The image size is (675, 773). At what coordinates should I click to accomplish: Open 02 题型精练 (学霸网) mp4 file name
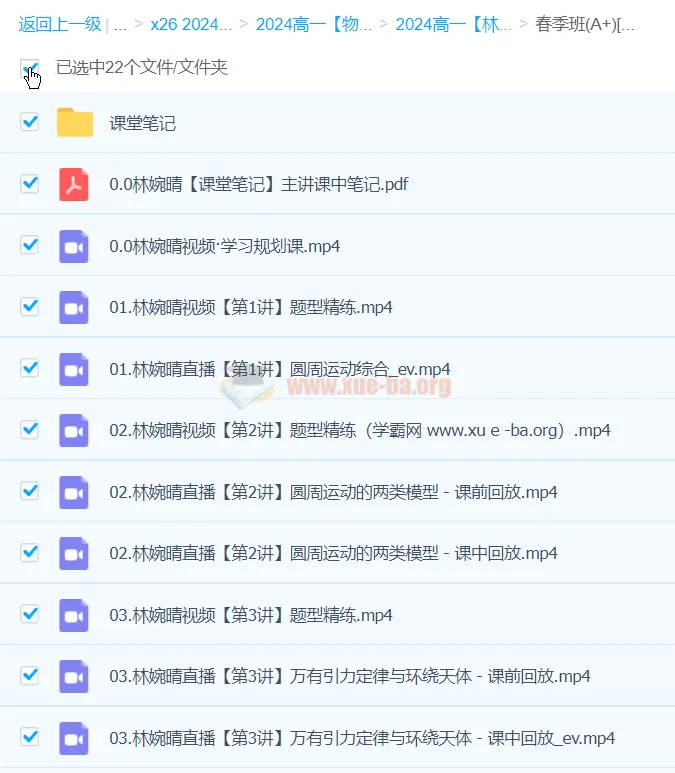pyautogui.click(x=359, y=431)
